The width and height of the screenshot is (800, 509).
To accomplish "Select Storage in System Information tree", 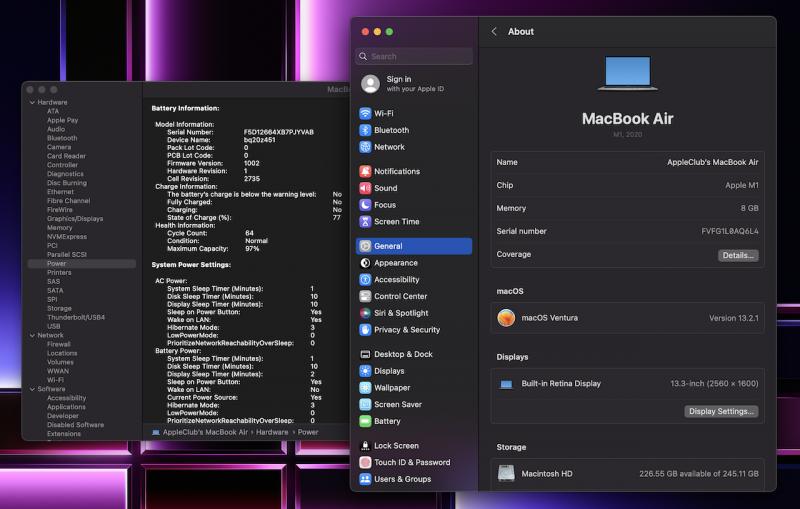I will 59,309.
